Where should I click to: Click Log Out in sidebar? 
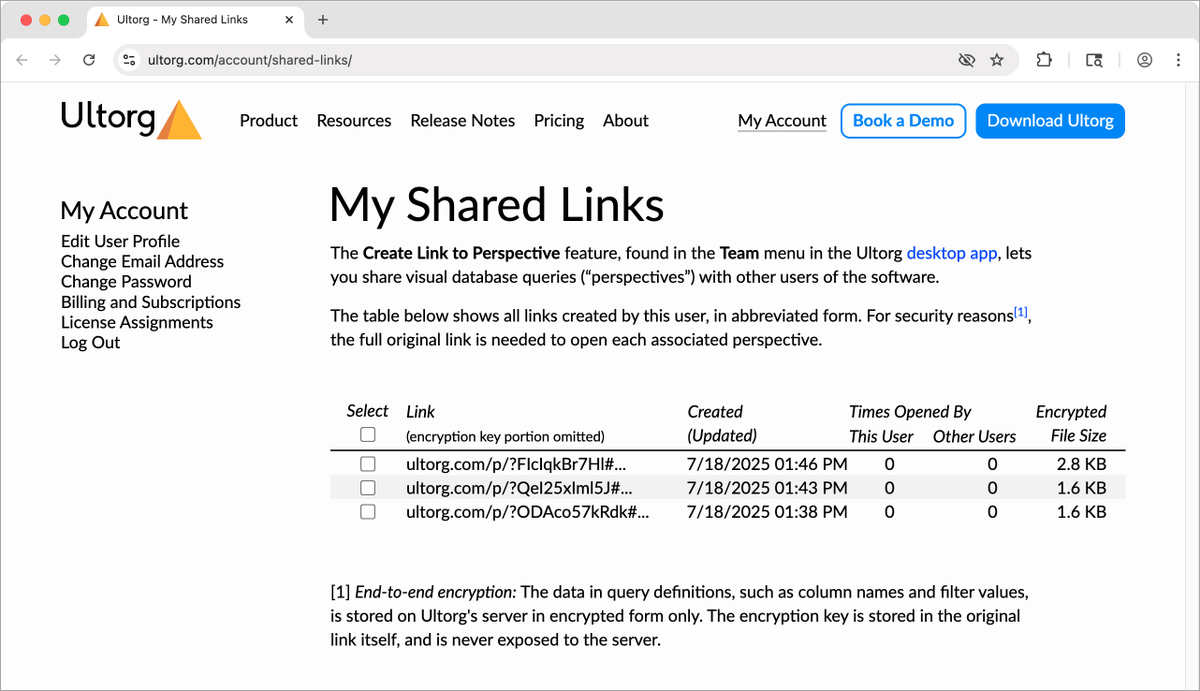click(90, 342)
